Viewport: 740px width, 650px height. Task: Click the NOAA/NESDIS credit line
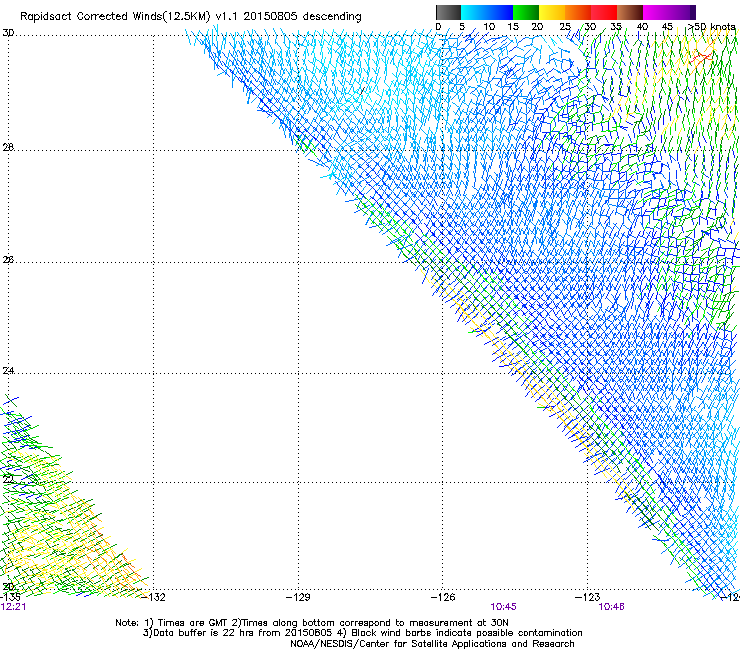[x=432, y=644]
